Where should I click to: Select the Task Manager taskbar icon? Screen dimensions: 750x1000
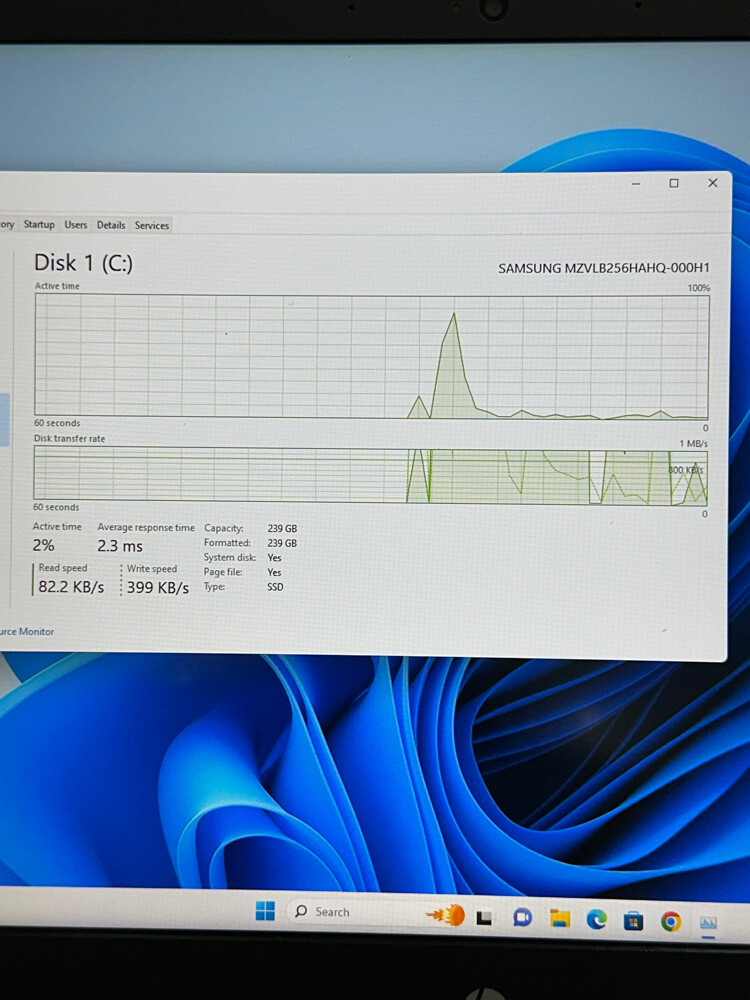(708, 923)
